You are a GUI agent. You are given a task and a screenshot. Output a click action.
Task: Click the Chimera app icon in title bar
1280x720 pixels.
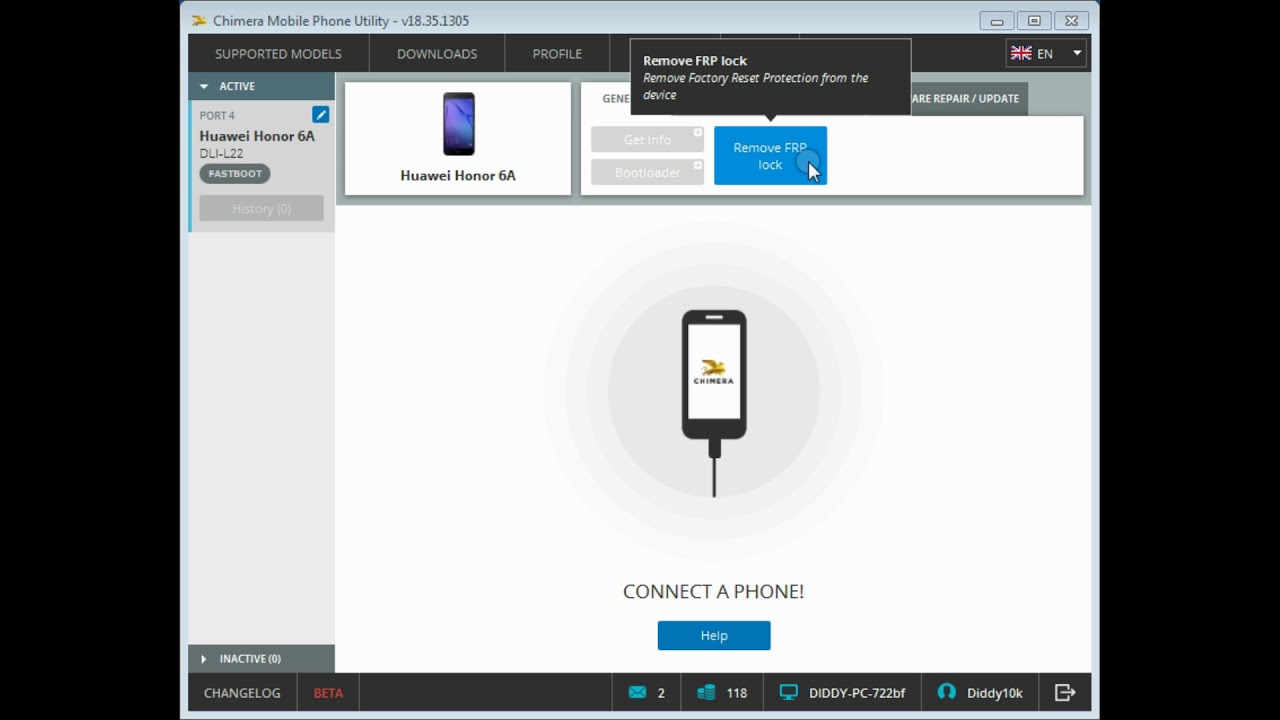click(x=200, y=20)
